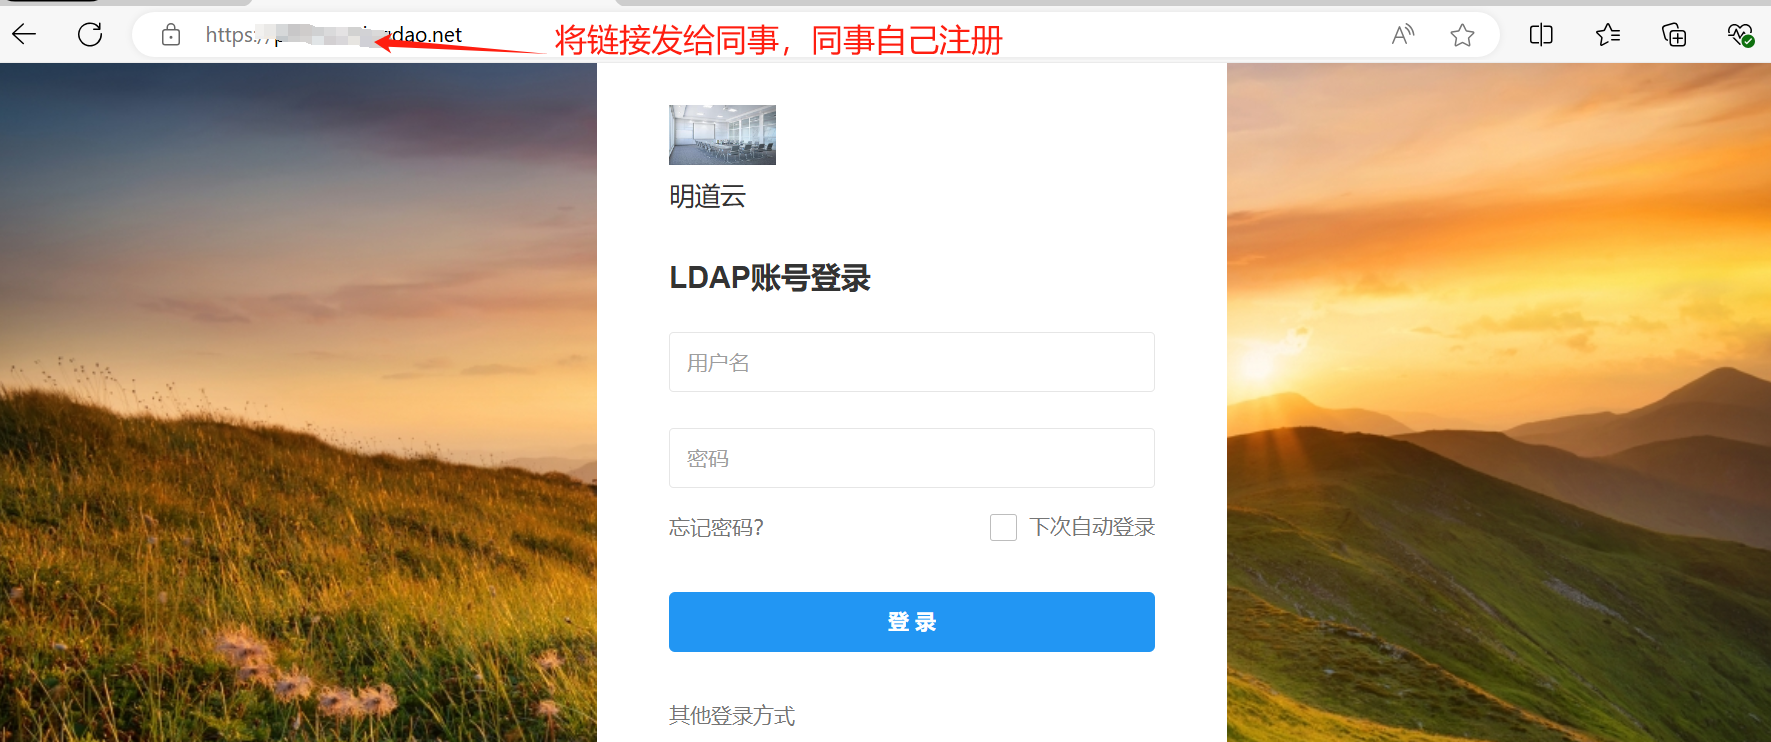Click the 明道云 brand name text

tap(708, 196)
